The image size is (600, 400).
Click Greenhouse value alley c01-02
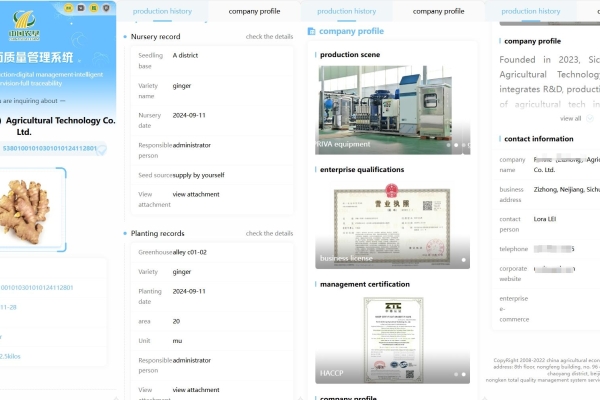189,252
